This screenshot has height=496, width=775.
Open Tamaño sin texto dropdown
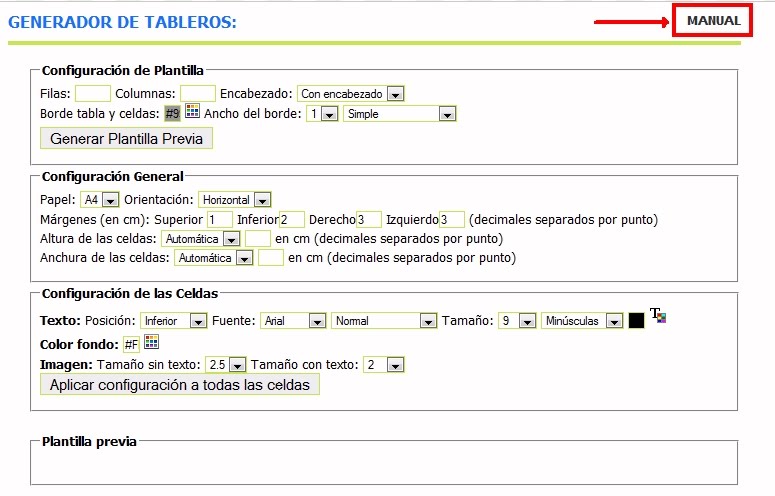tap(225, 365)
